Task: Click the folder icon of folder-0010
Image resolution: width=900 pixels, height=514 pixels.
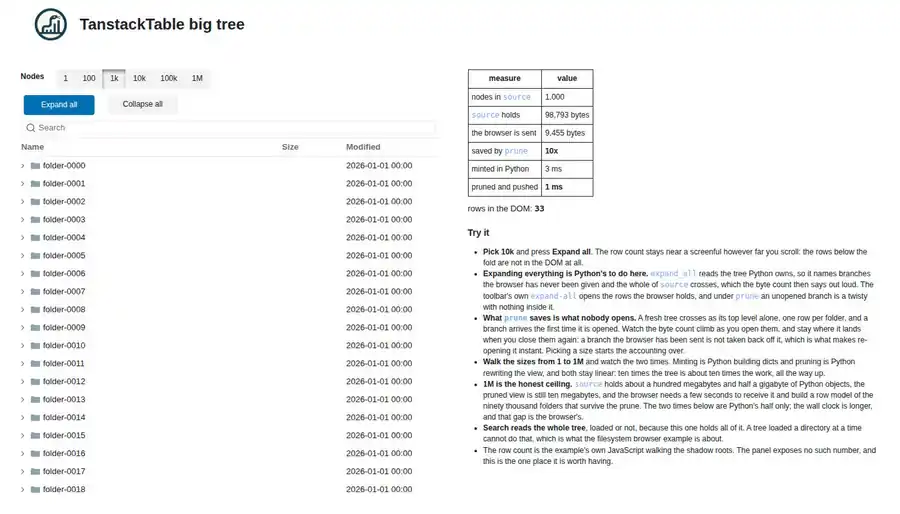Action: [36, 345]
